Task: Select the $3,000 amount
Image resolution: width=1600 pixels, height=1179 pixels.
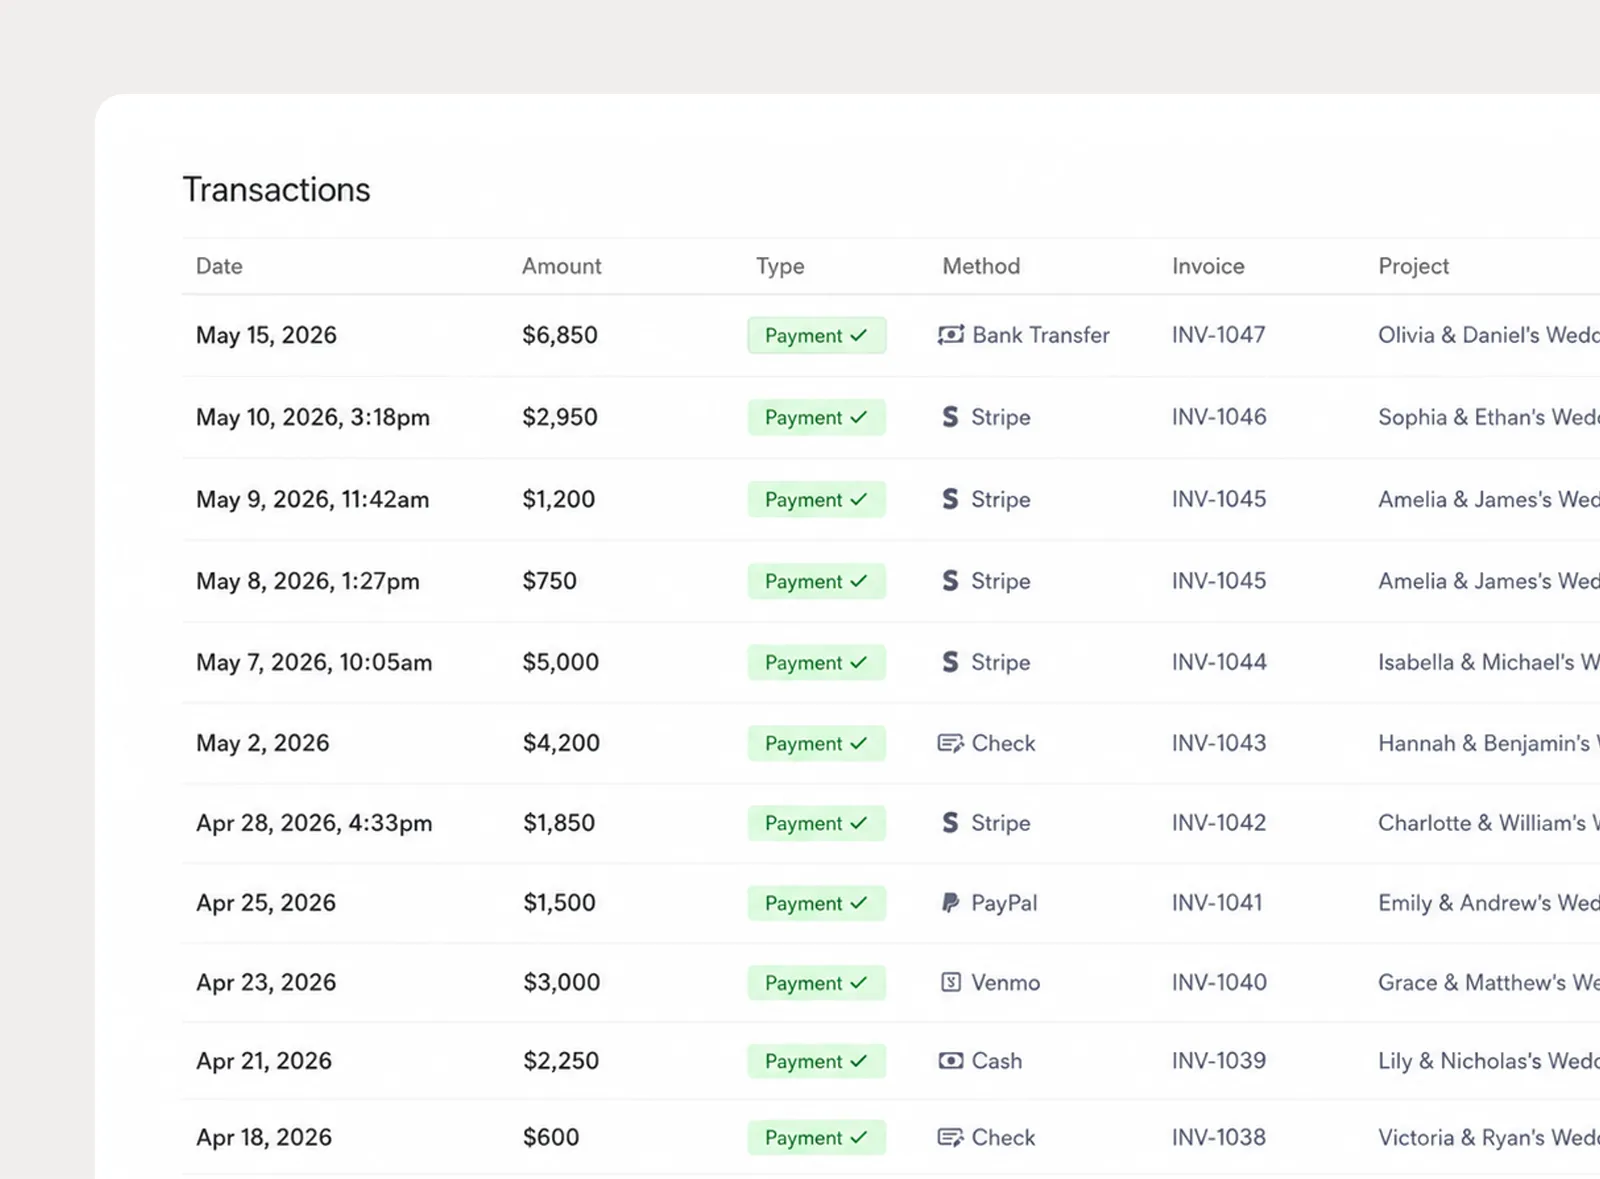Action: coord(562,983)
